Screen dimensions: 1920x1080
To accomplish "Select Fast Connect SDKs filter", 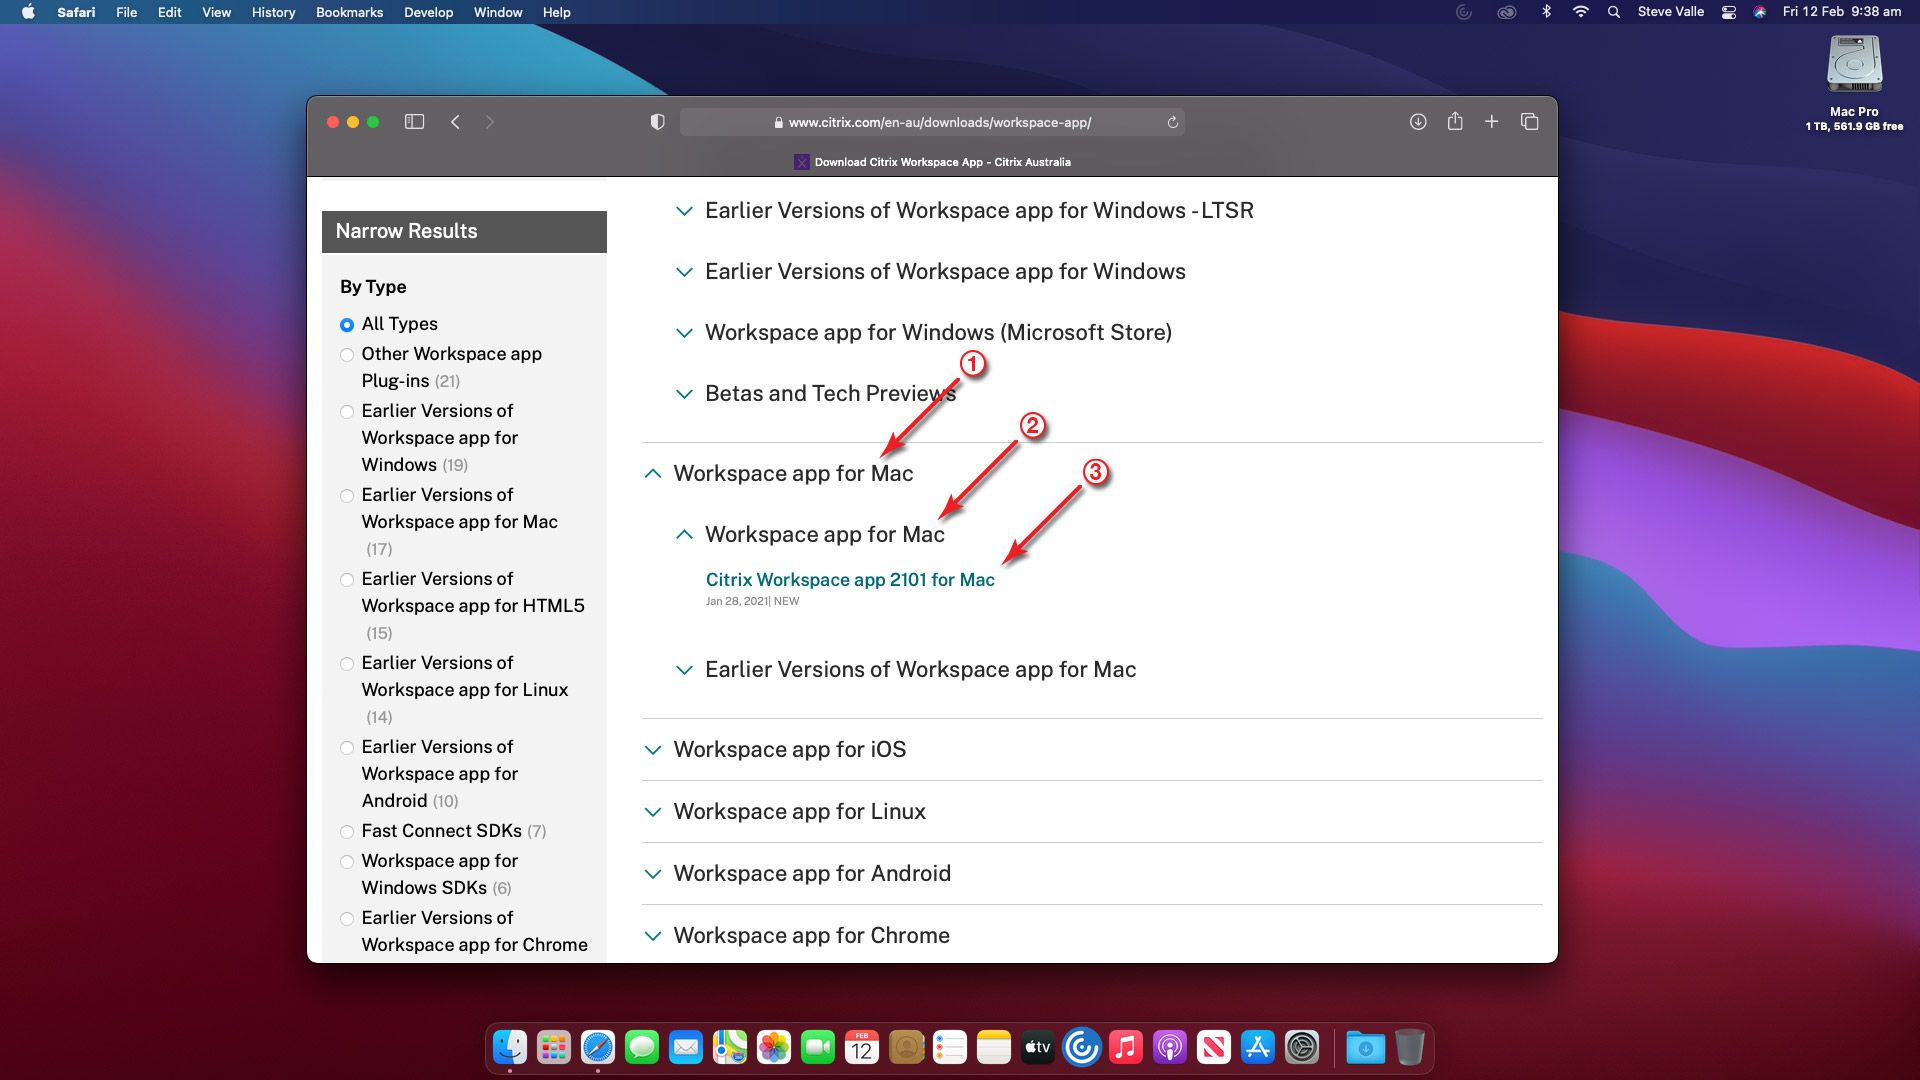I will [347, 832].
